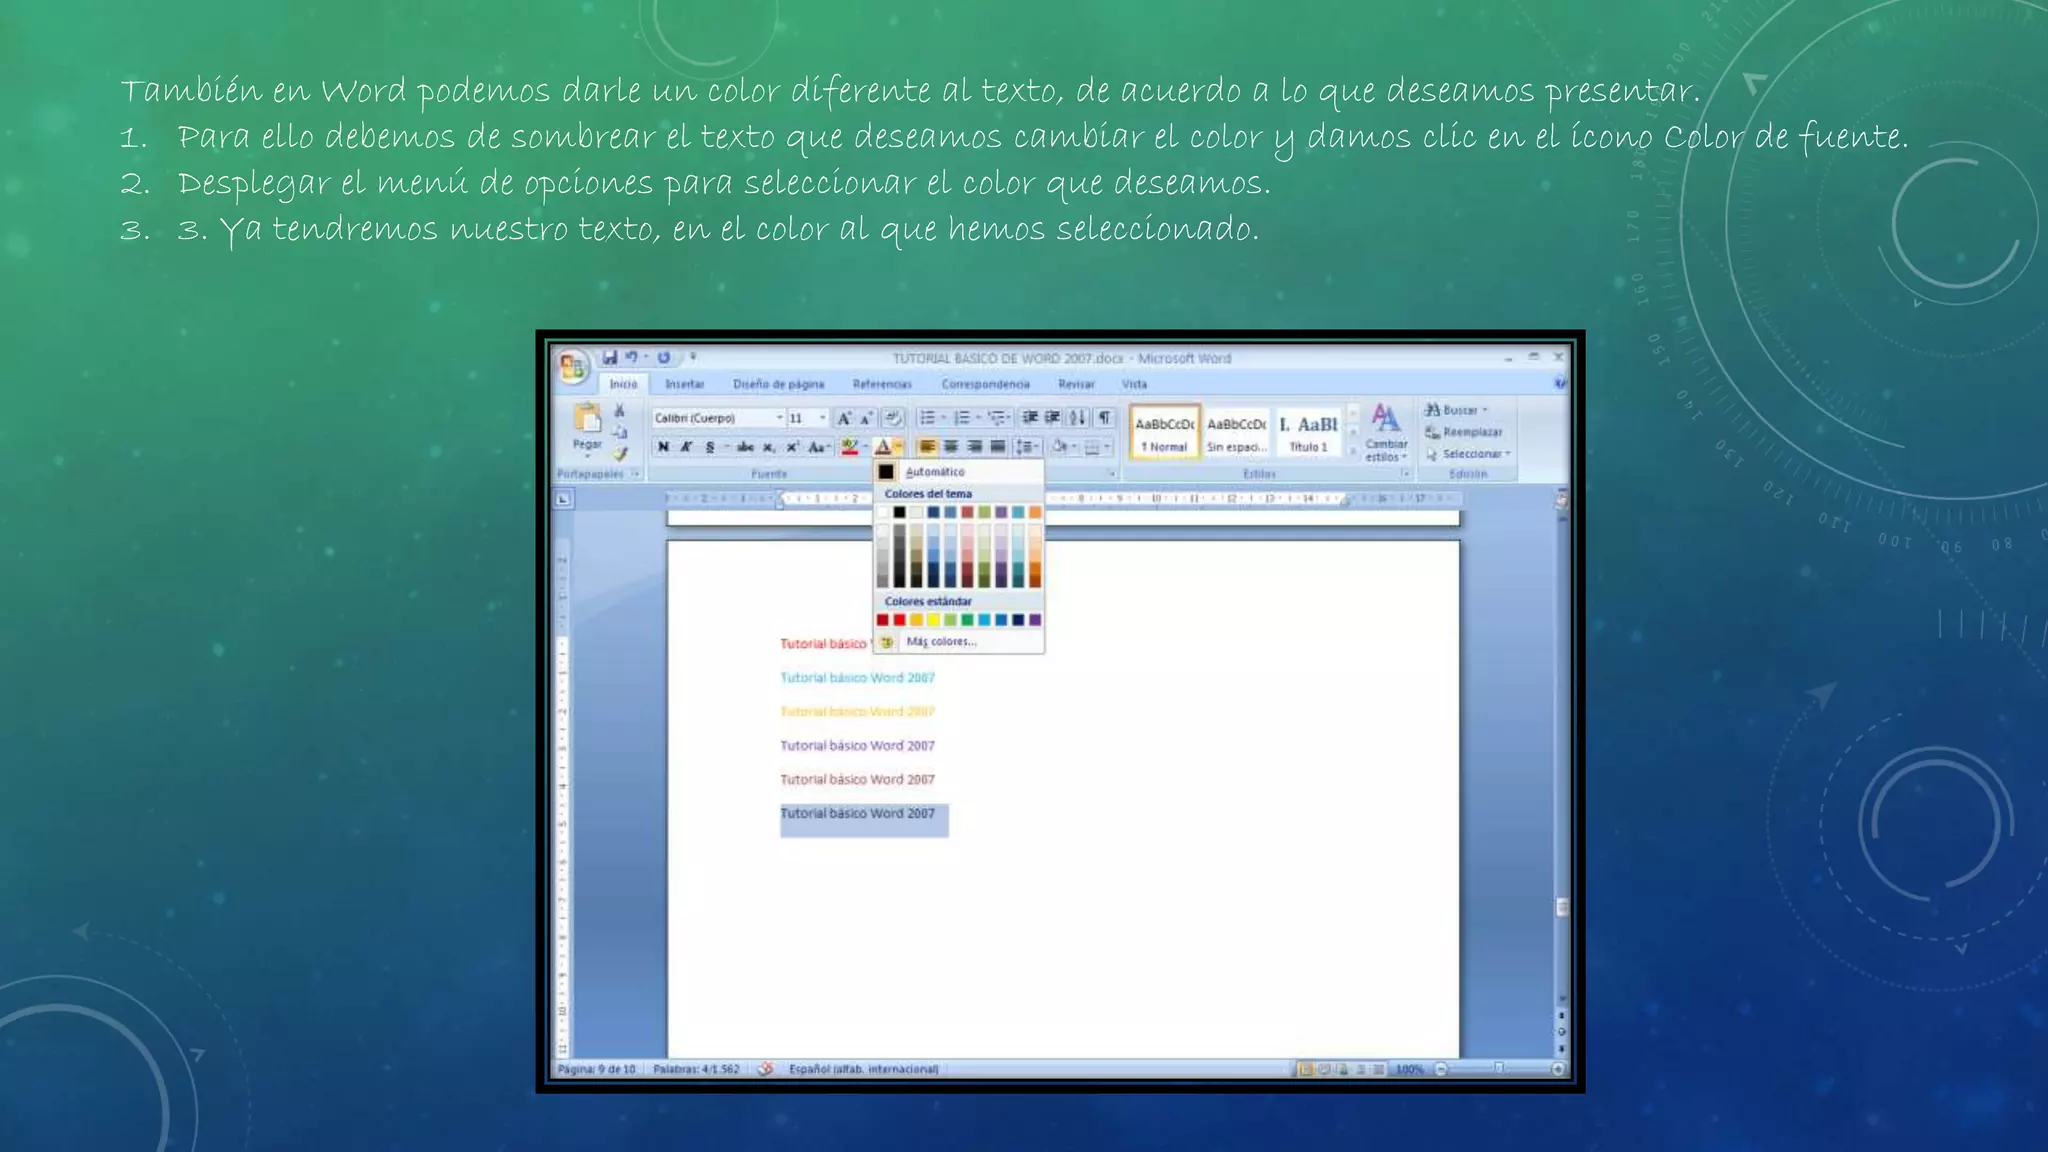Choose the Automático color option
2048x1152 pixels.
[x=957, y=472]
